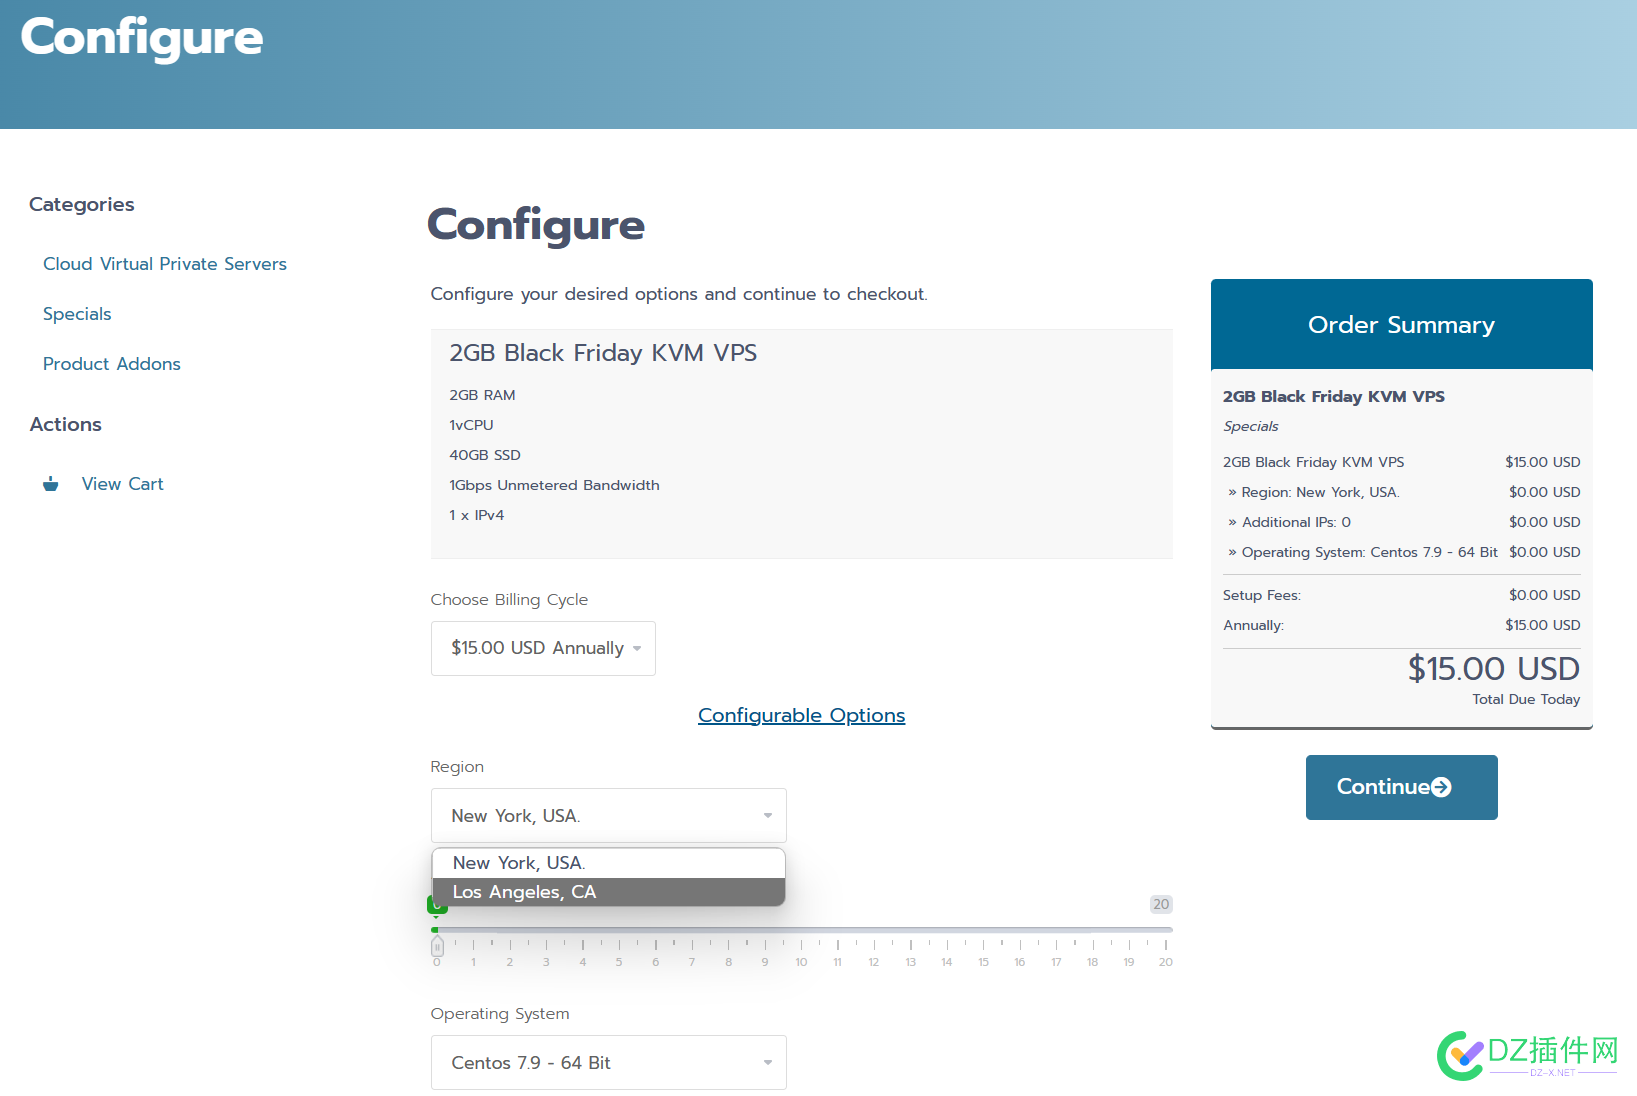
Task: Click the View Cart basket icon
Action: click(x=51, y=484)
